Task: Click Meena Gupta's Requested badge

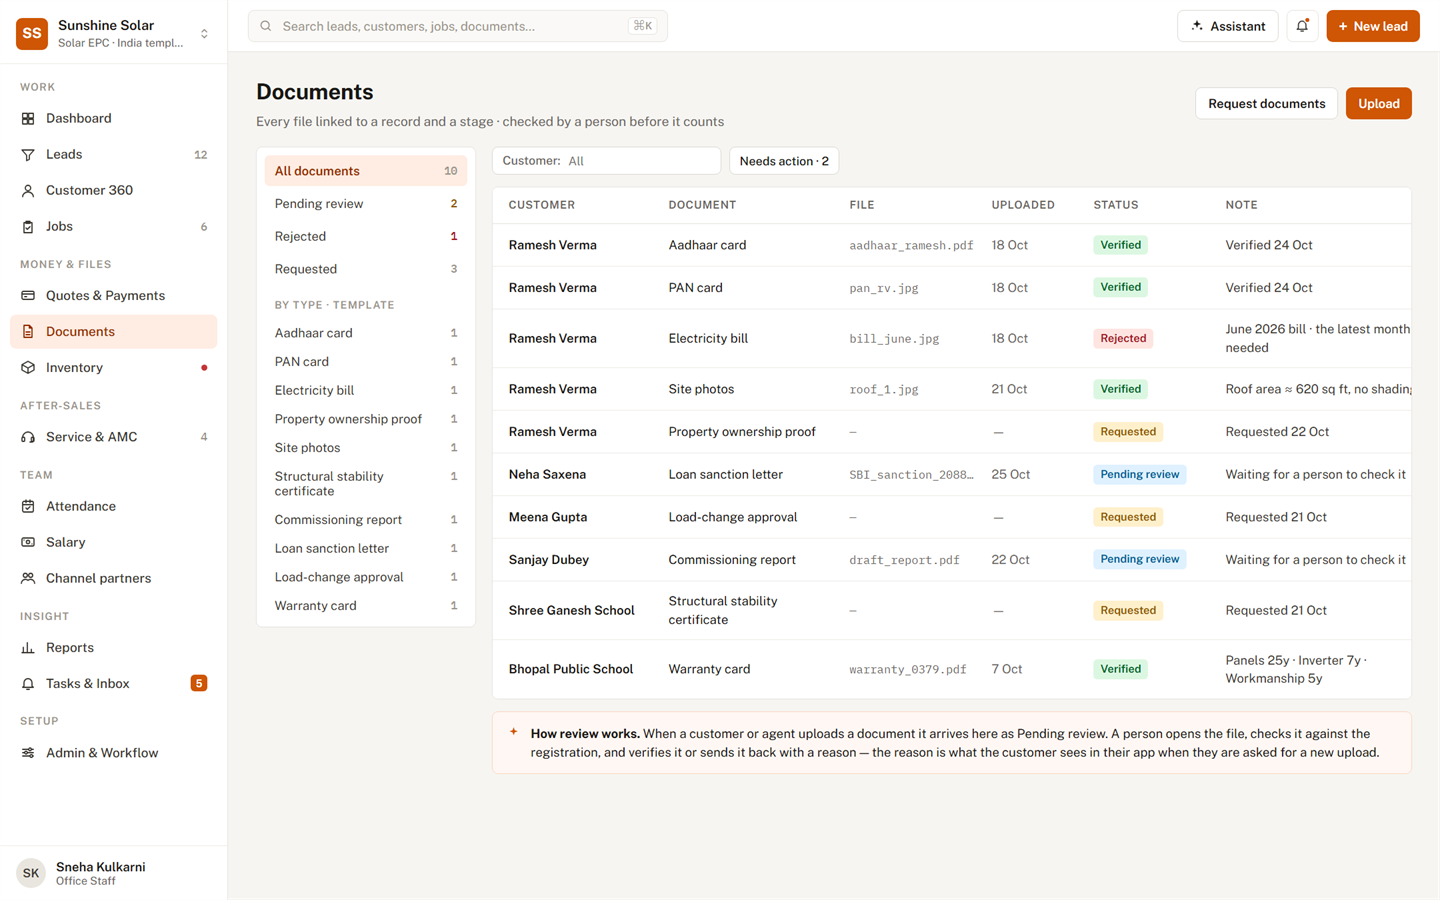Action: pos(1128,517)
